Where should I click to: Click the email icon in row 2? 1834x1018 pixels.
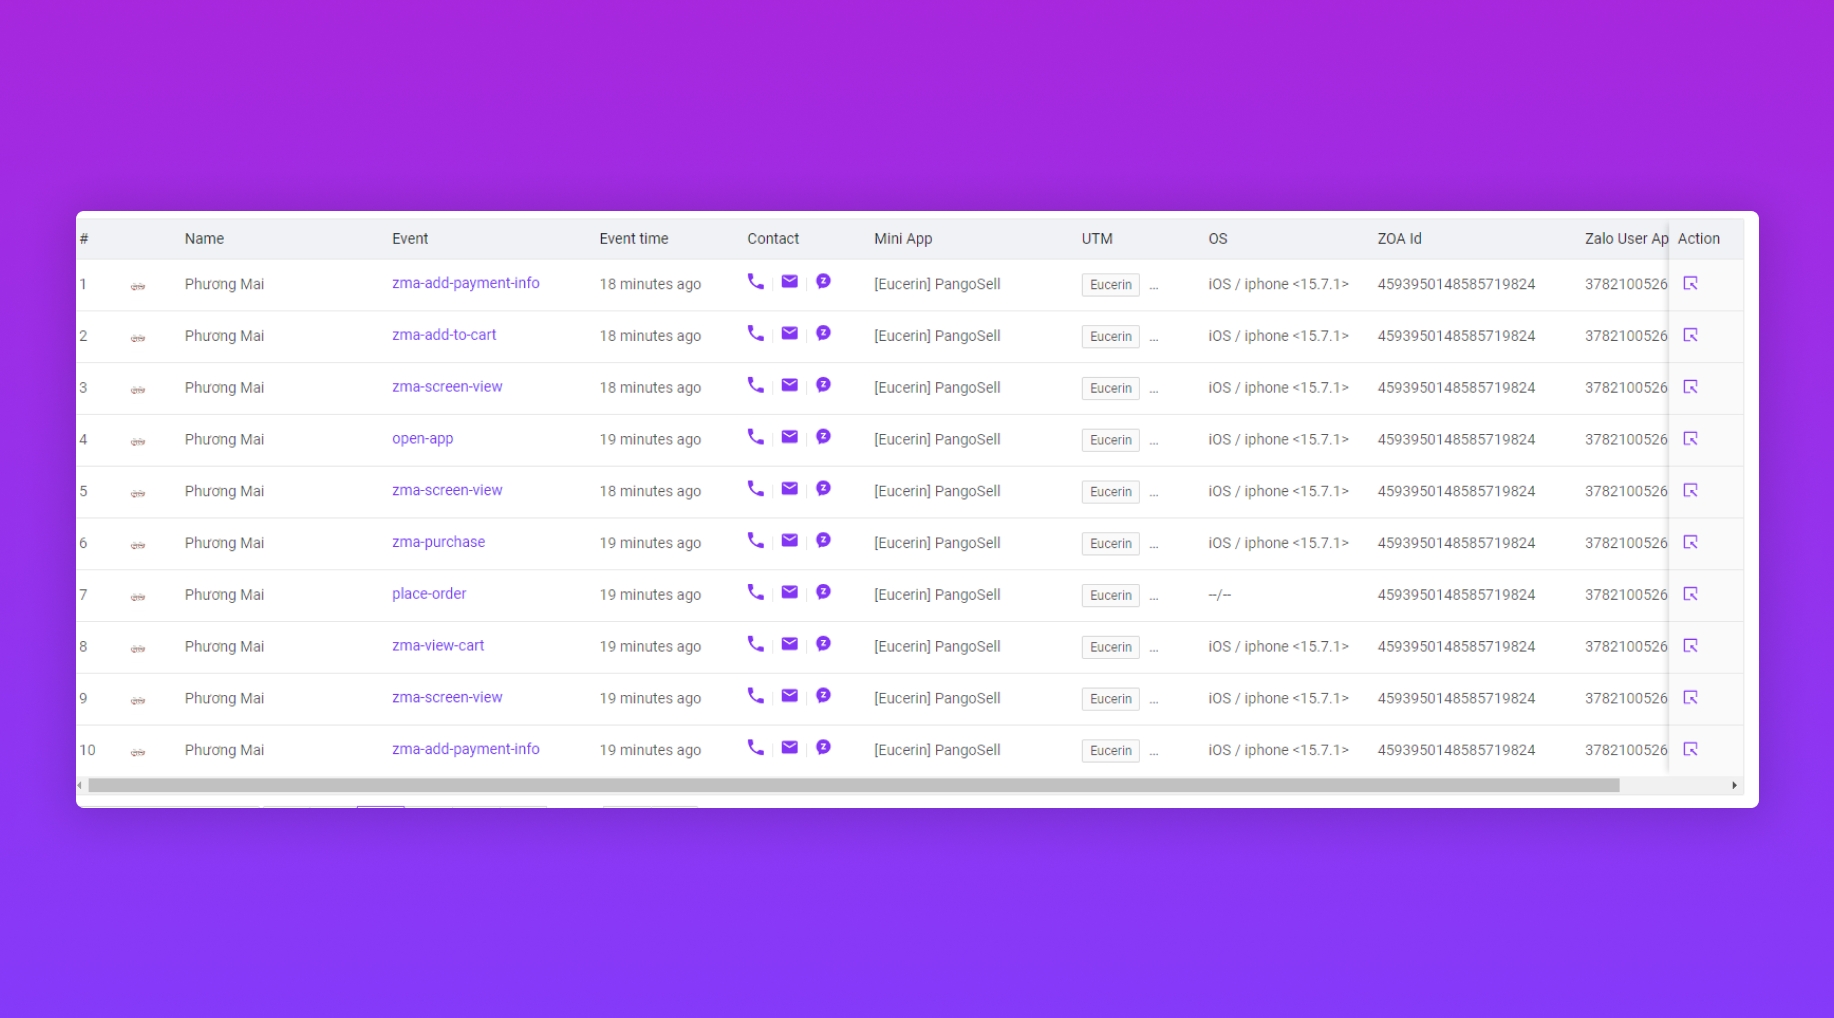(x=789, y=334)
